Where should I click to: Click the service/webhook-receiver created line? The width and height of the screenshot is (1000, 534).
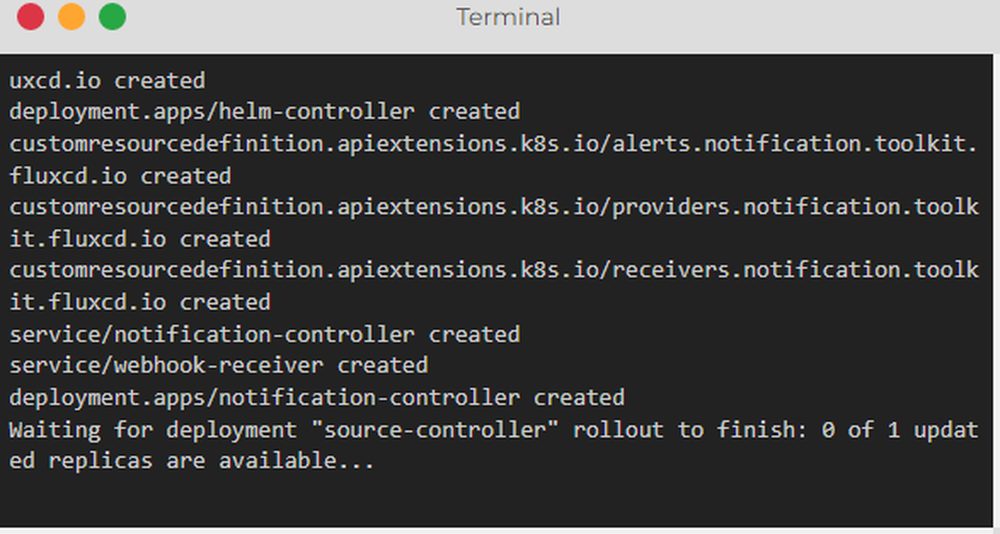click(218, 365)
